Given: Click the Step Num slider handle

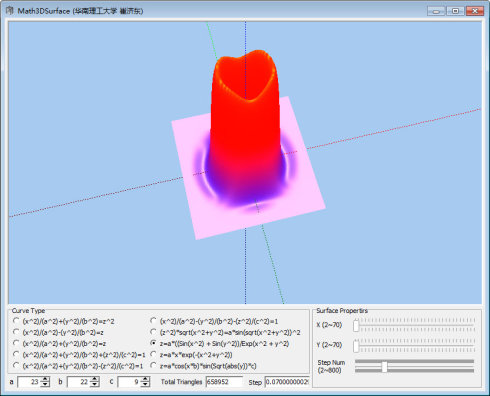Looking at the screenshot, I should point(384,366).
